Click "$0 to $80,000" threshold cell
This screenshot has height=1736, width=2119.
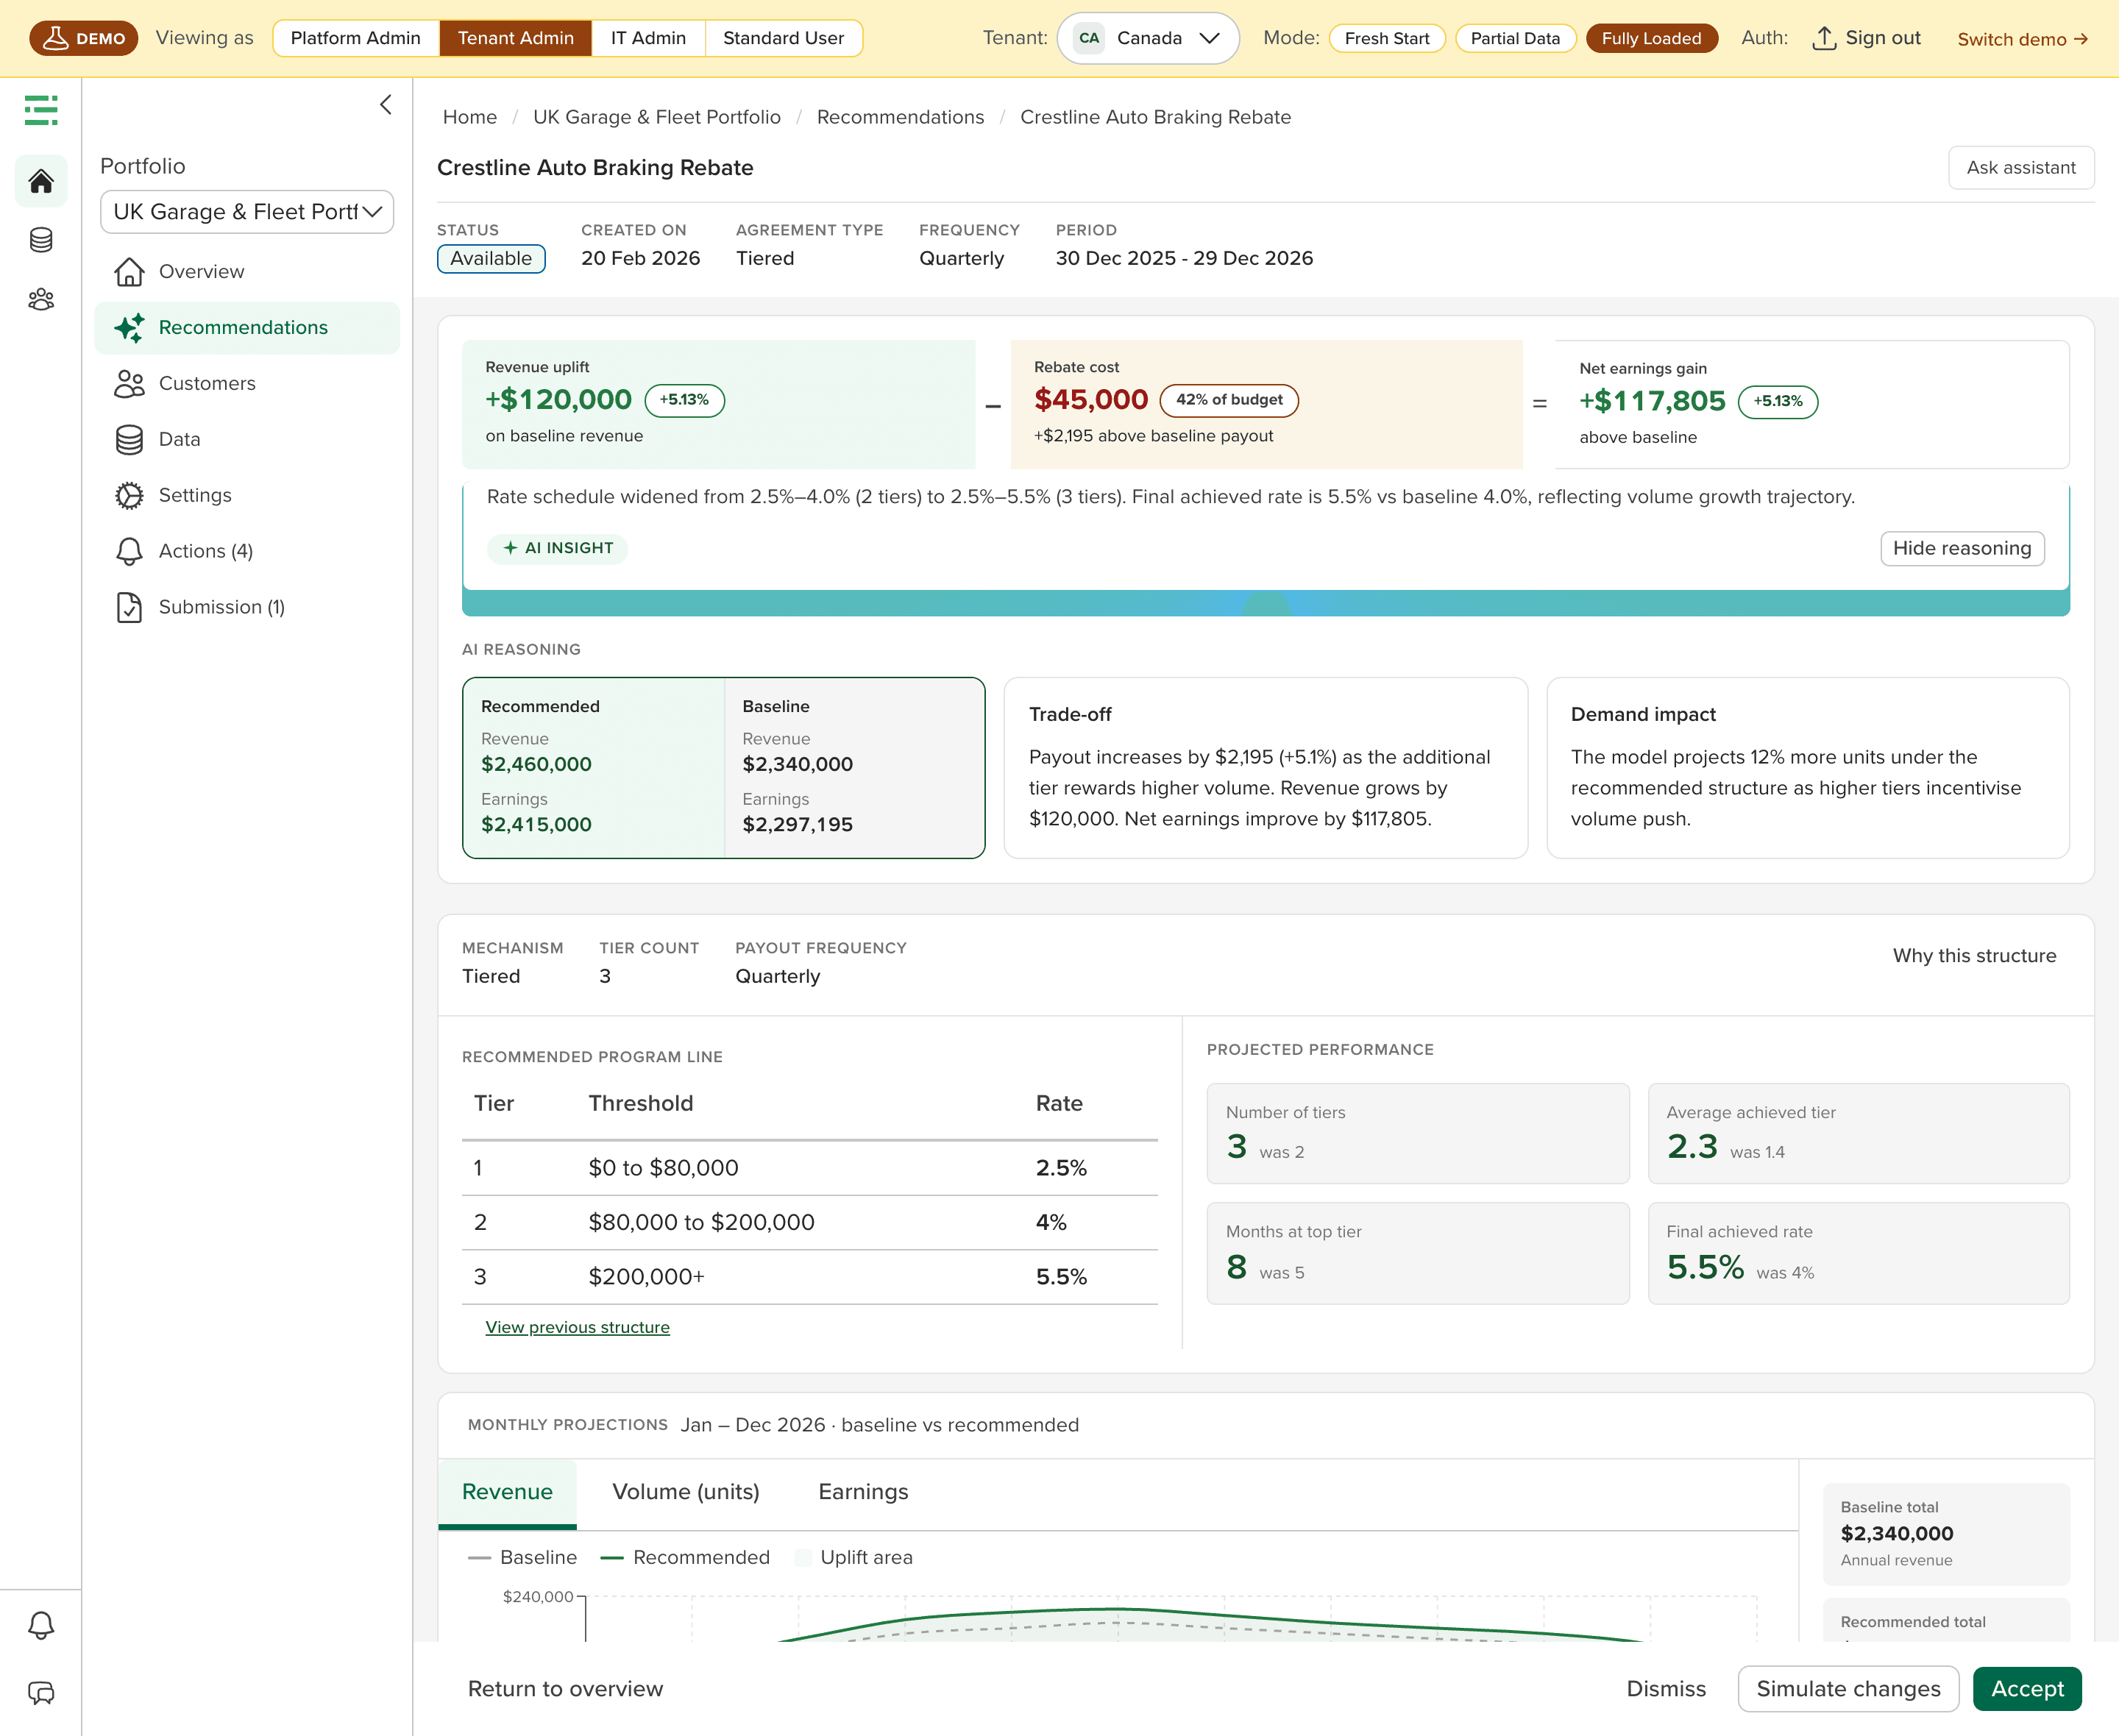663,1168
